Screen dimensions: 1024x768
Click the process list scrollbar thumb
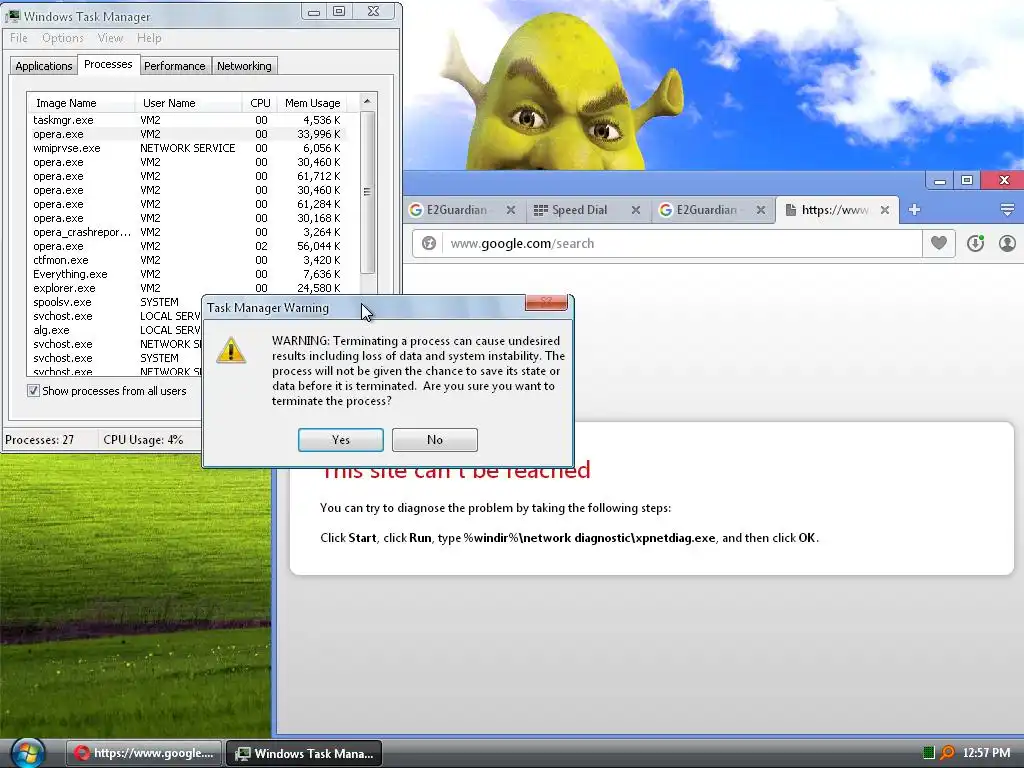(x=367, y=192)
